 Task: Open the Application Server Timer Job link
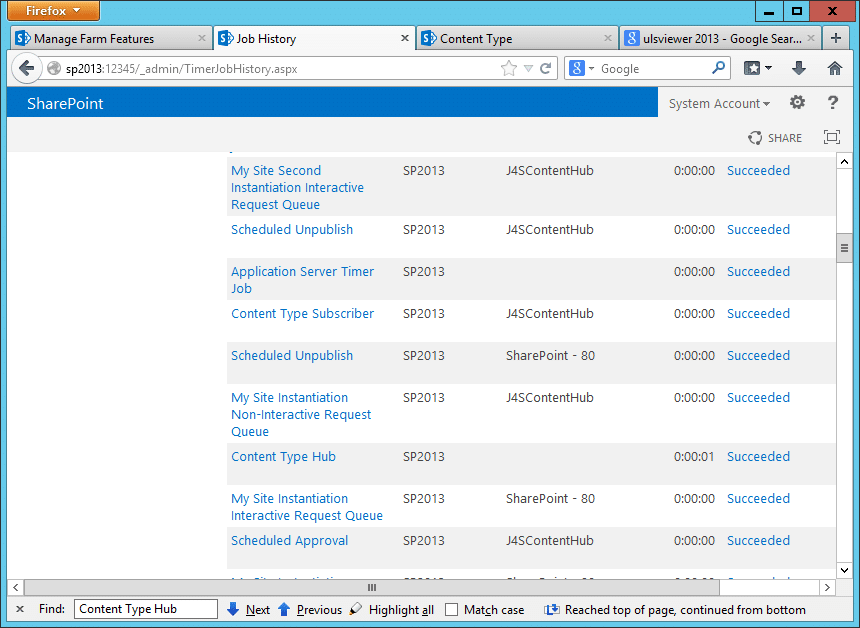pyautogui.click(x=302, y=280)
